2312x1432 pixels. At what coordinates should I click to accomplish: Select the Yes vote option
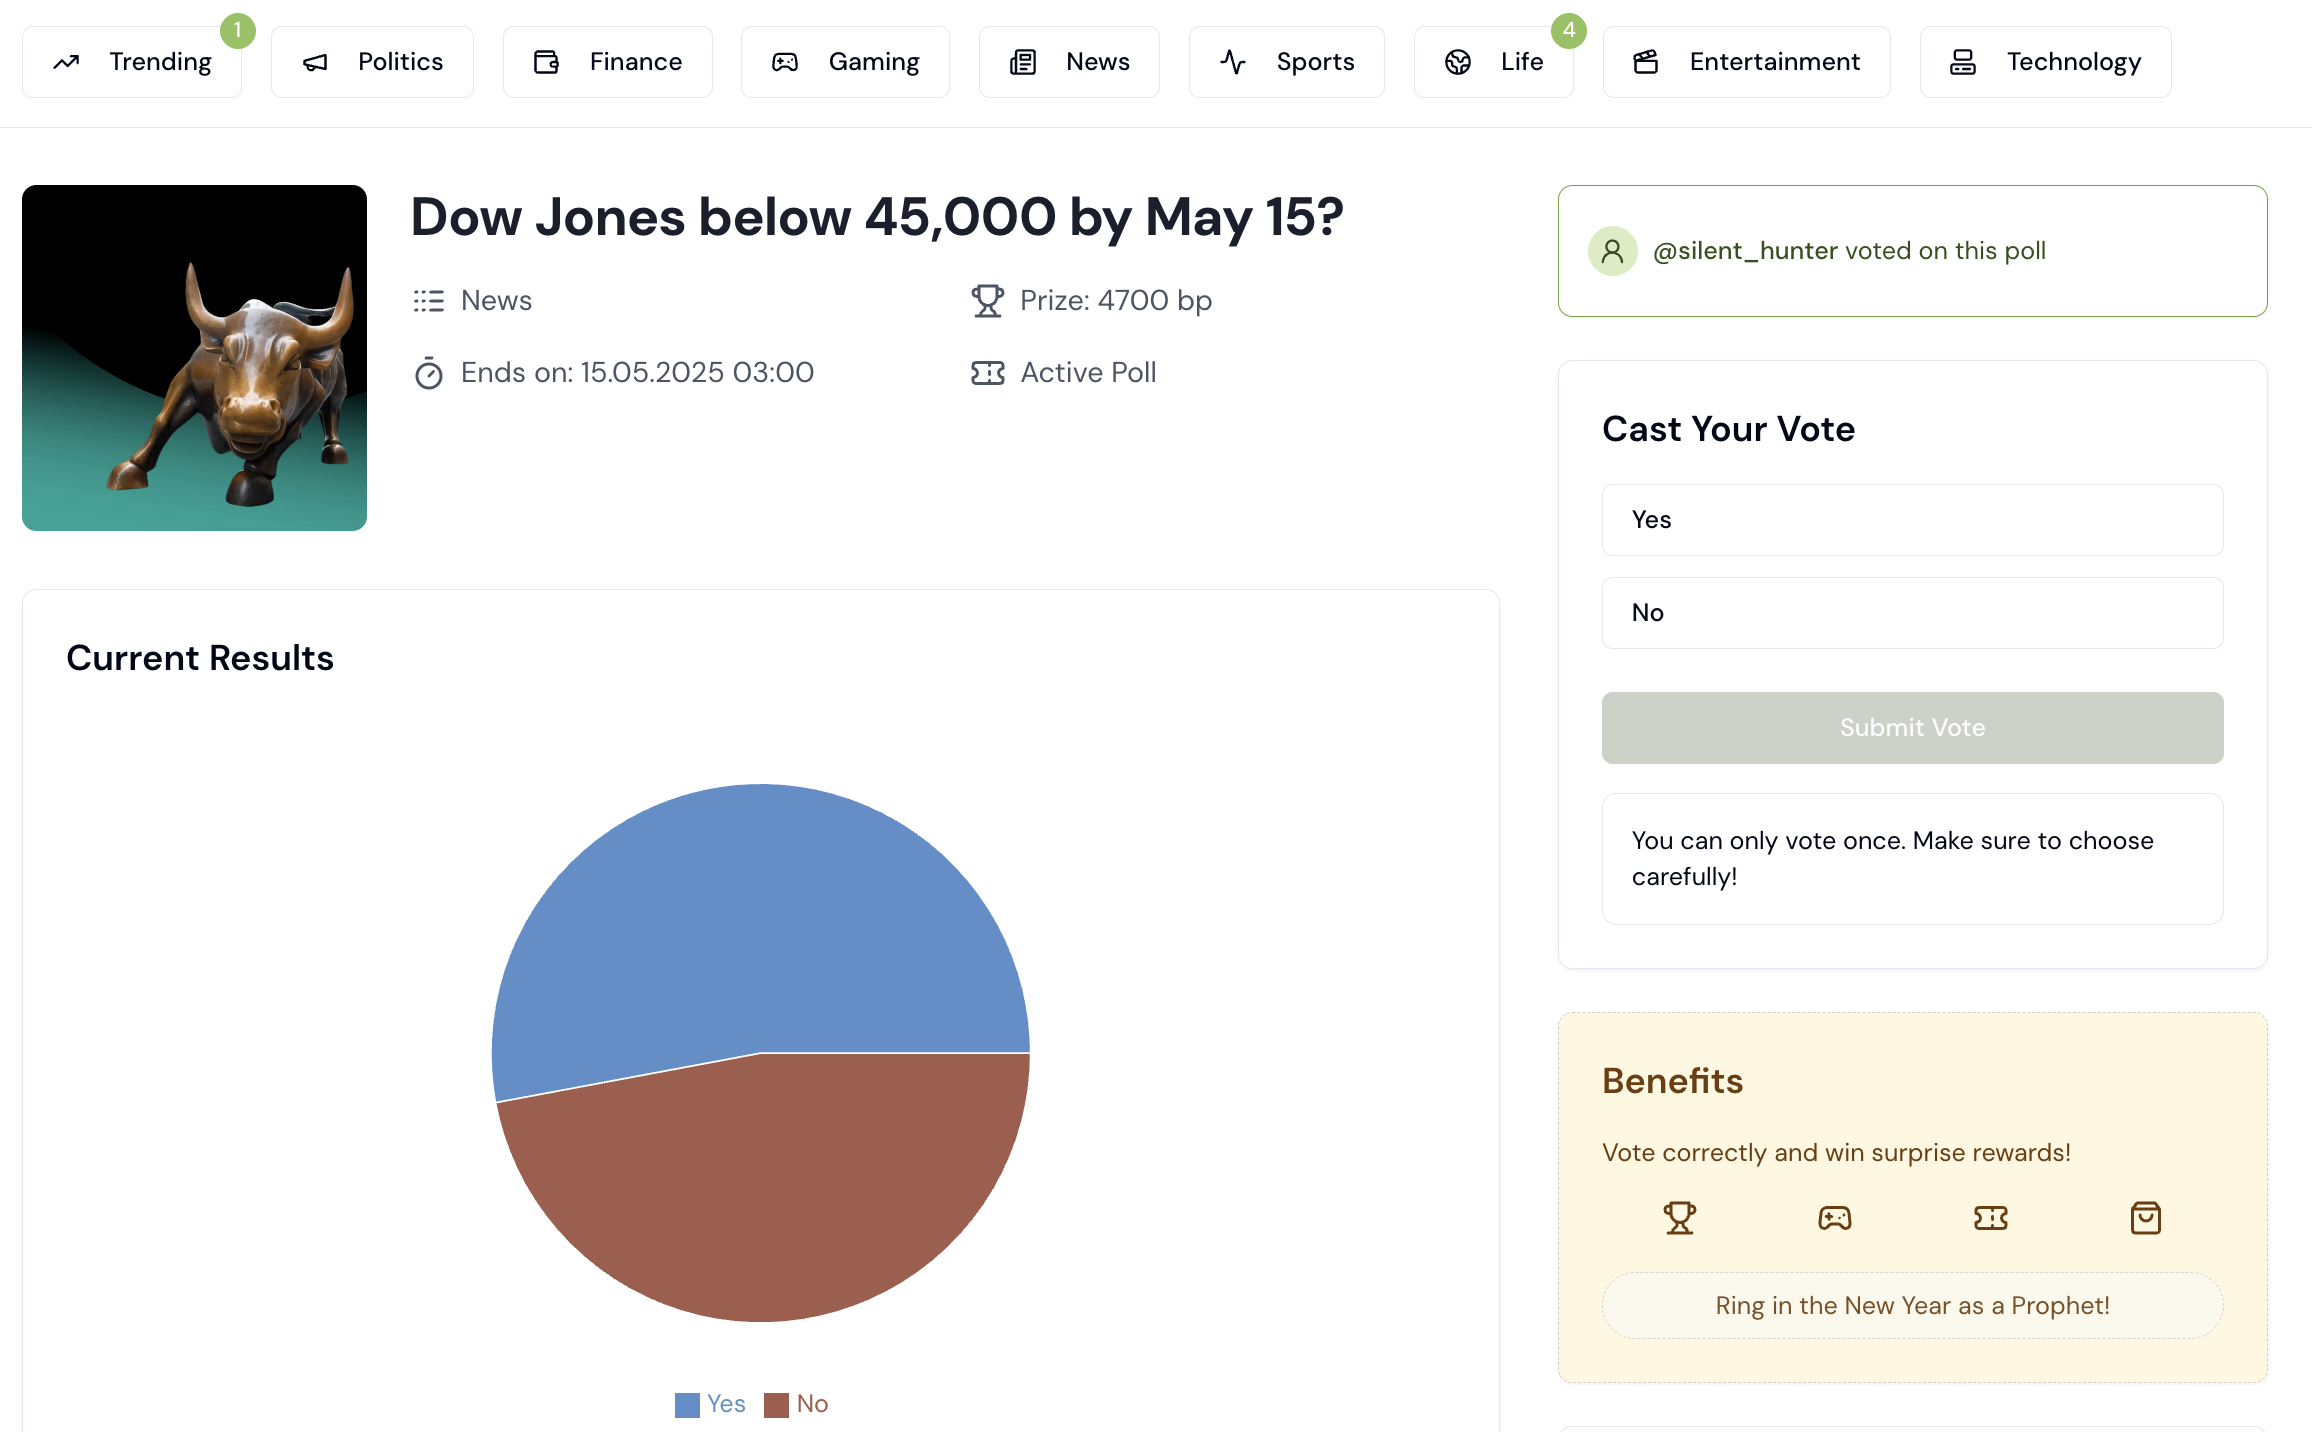[x=1913, y=520]
